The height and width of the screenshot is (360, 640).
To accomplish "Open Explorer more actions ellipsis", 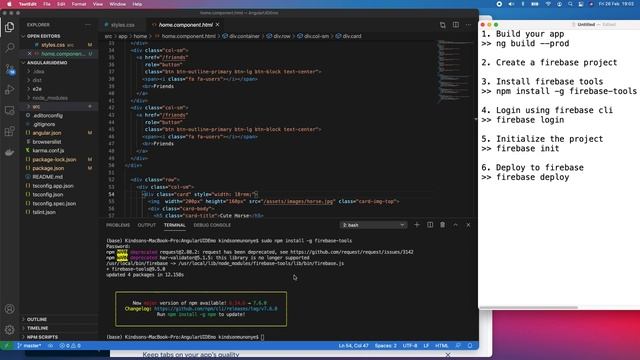I will tap(88, 25).
